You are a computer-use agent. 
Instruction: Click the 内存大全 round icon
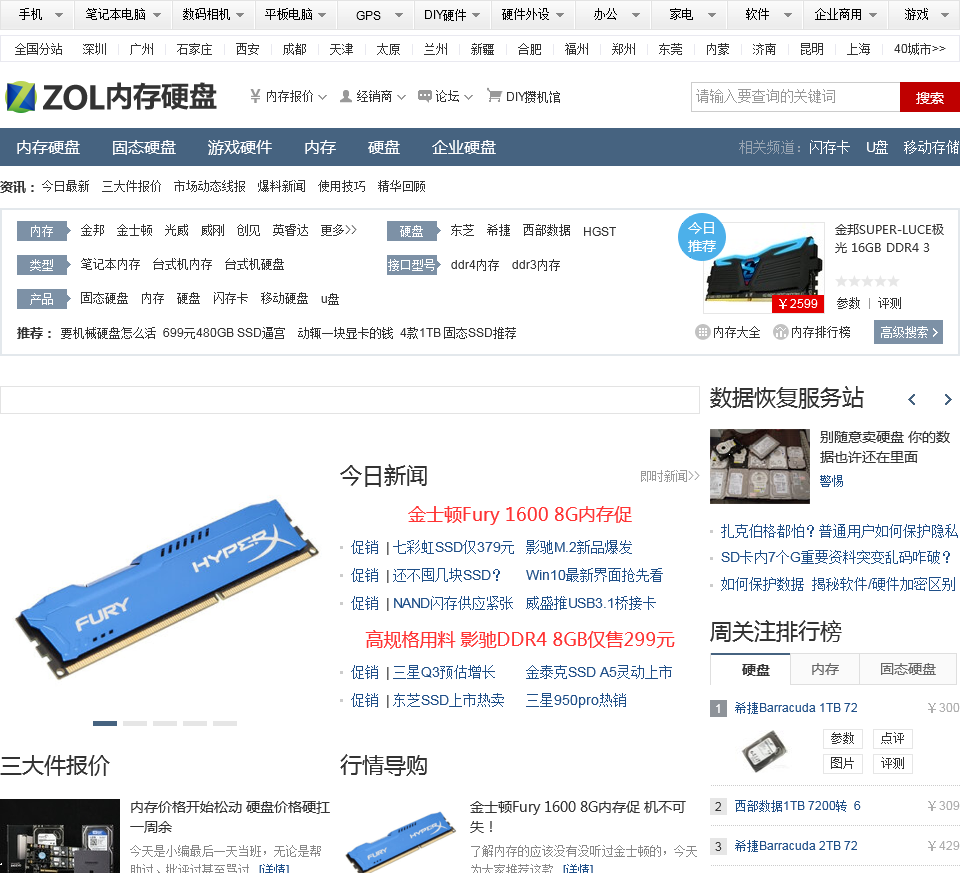(x=702, y=332)
